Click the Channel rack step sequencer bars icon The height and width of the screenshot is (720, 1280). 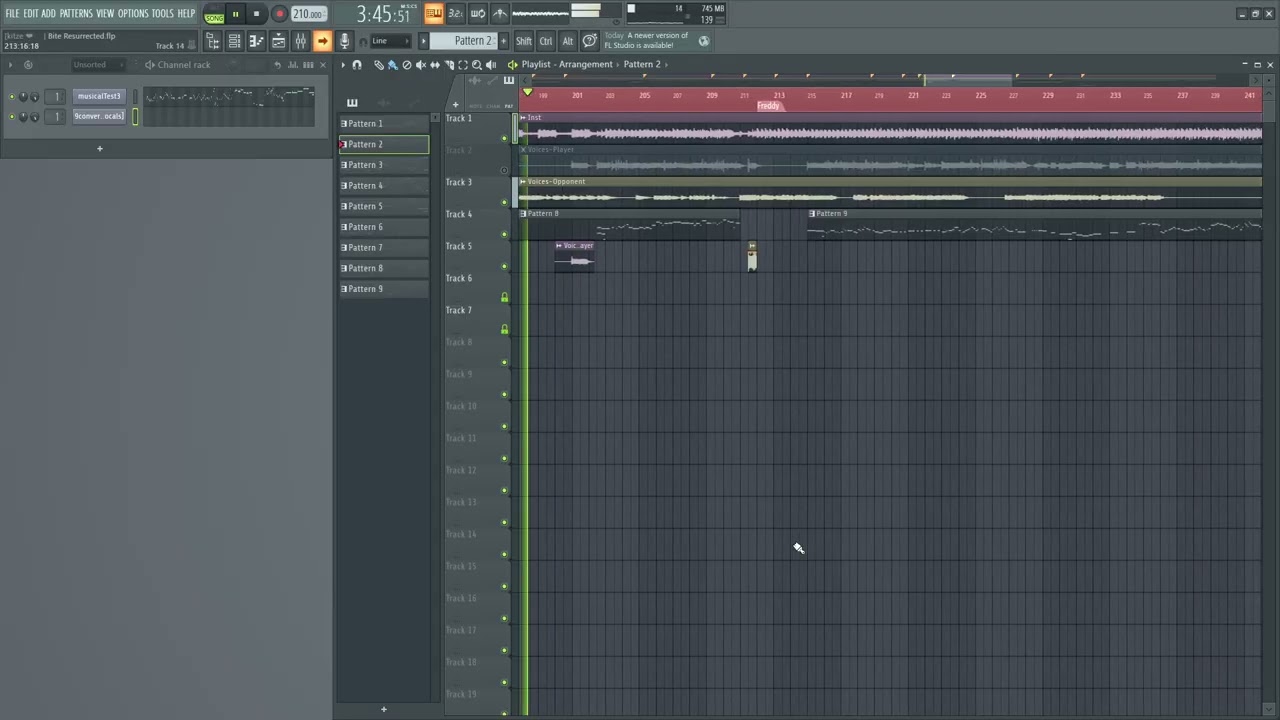click(308, 65)
